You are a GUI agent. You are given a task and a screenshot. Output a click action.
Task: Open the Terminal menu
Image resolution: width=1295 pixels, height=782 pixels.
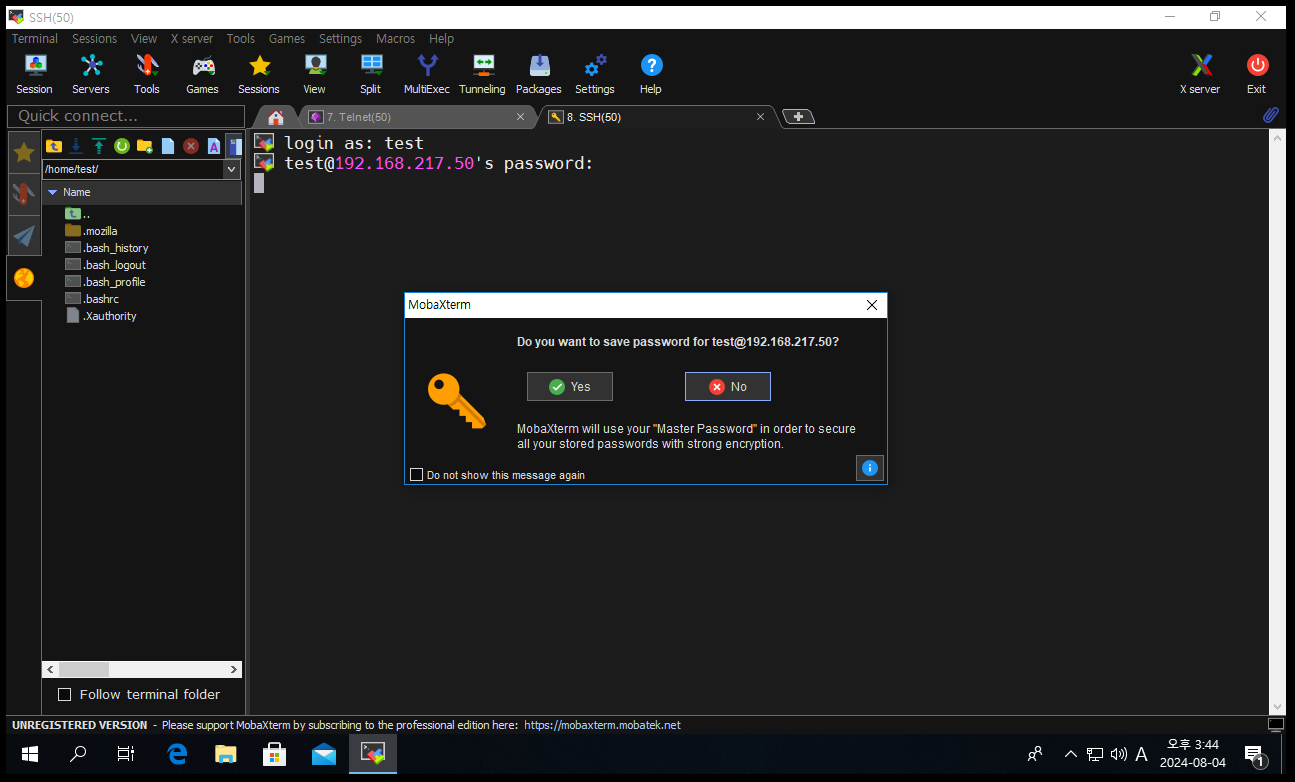tap(35, 39)
